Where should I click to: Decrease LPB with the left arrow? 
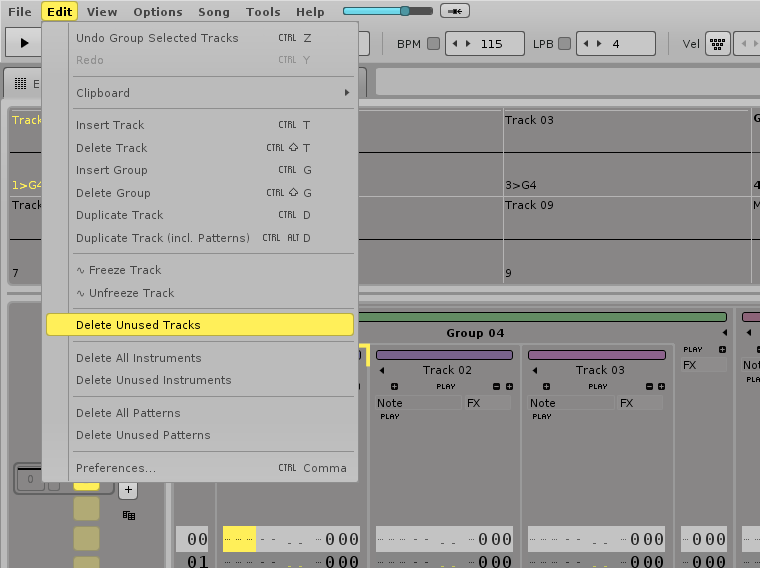pos(586,44)
